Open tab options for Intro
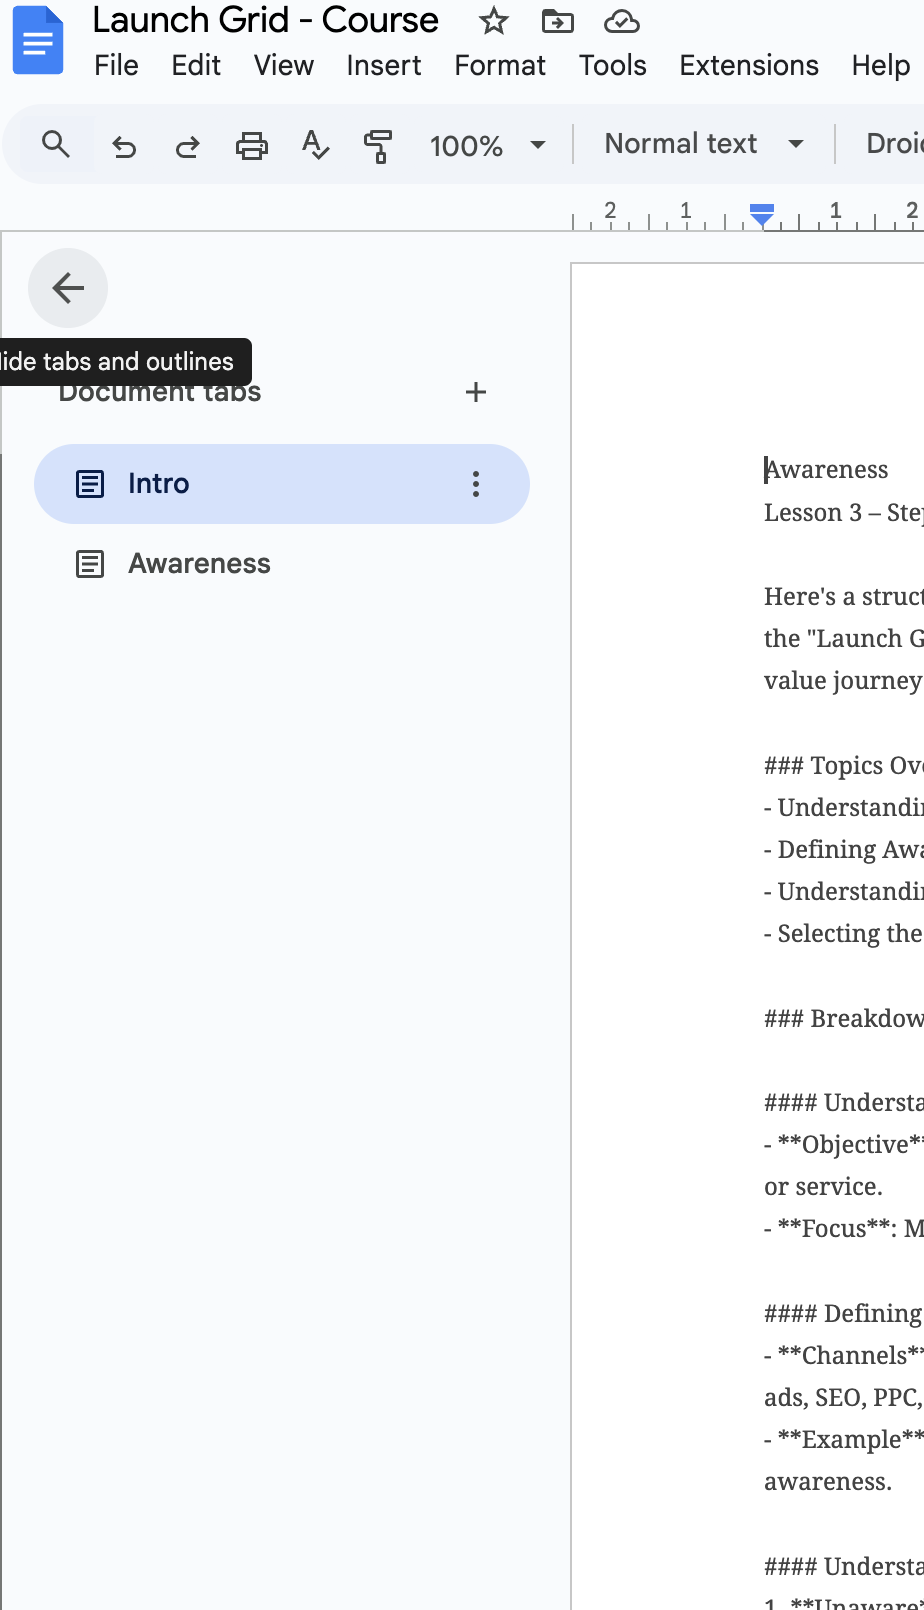The image size is (924, 1610). click(476, 484)
